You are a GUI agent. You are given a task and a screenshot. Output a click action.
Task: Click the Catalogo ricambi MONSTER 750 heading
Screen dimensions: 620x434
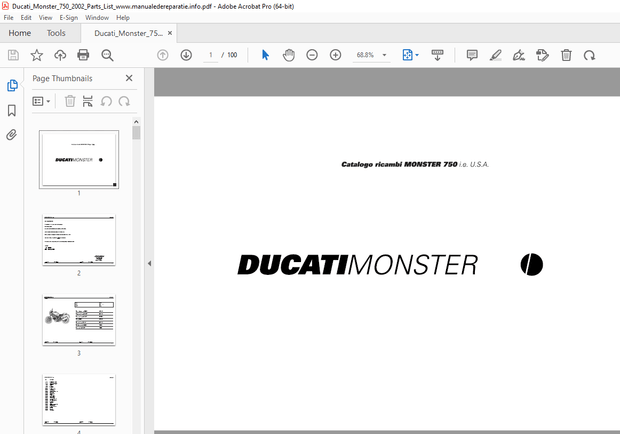click(415, 164)
